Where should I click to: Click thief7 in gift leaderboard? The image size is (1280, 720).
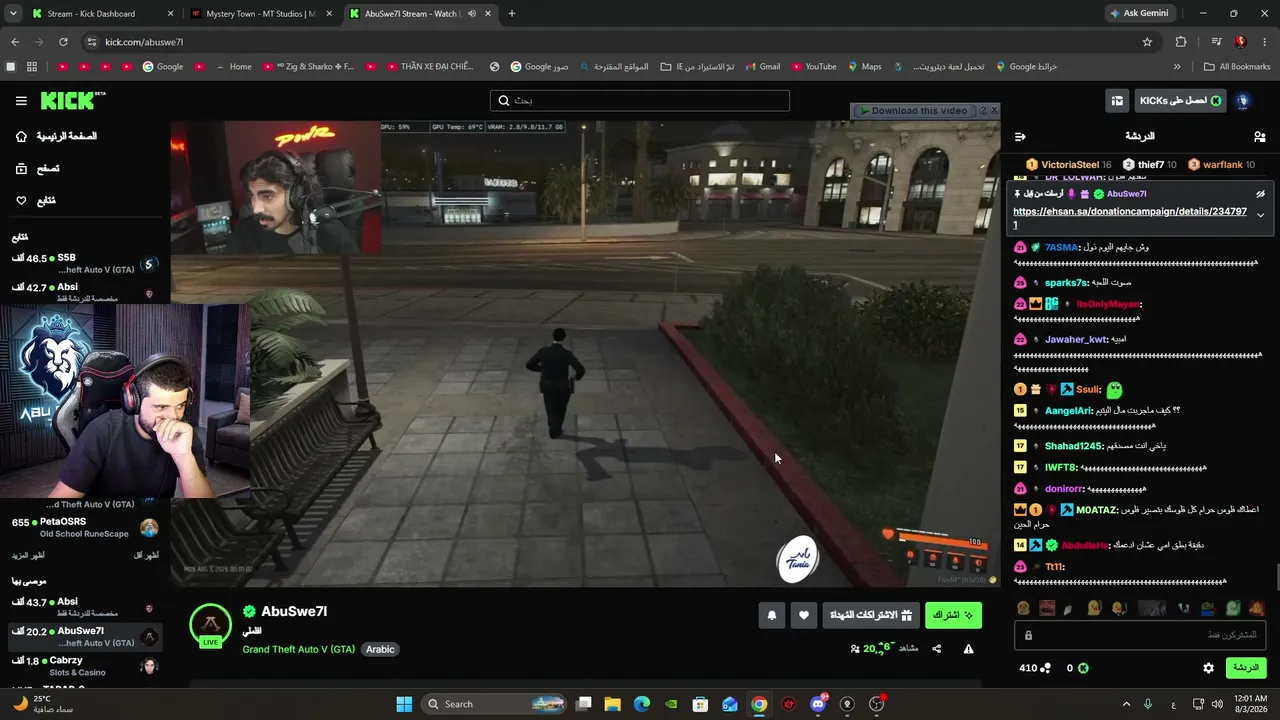click(x=1150, y=165)
